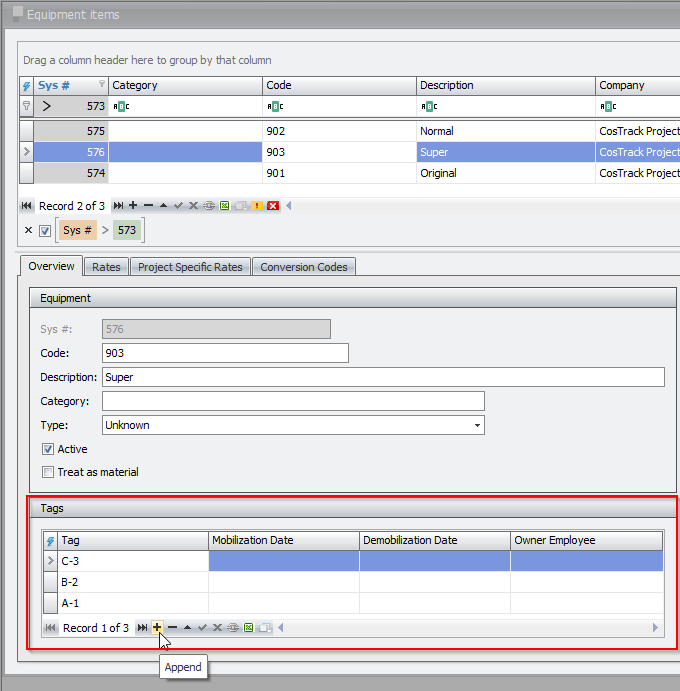The image size is (680, 691).
Task: Change Description filter condition ABC icon
Action: pos(429,106)
